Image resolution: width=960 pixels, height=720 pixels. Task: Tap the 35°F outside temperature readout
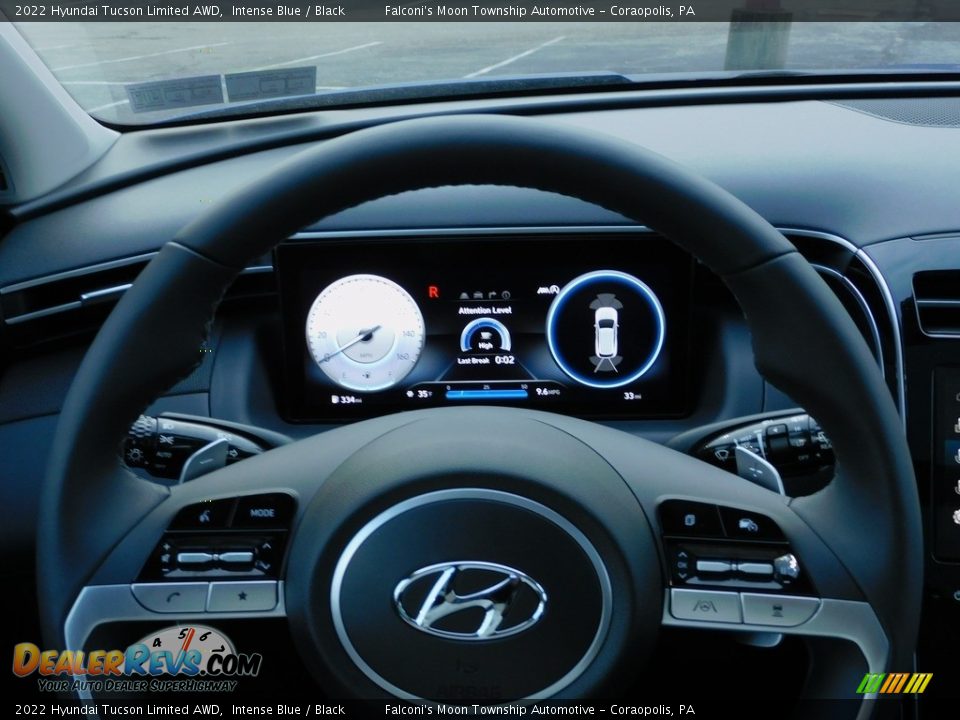click(420, 394)
